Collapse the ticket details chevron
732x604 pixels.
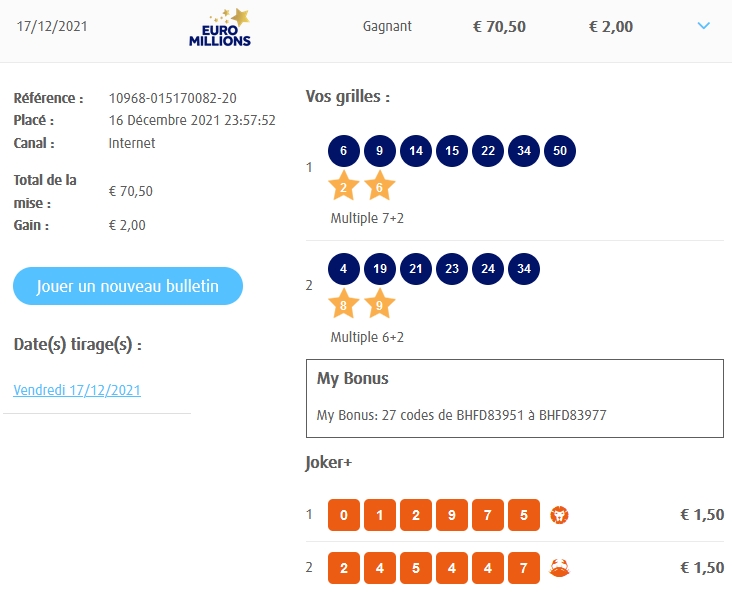[703, 26]
